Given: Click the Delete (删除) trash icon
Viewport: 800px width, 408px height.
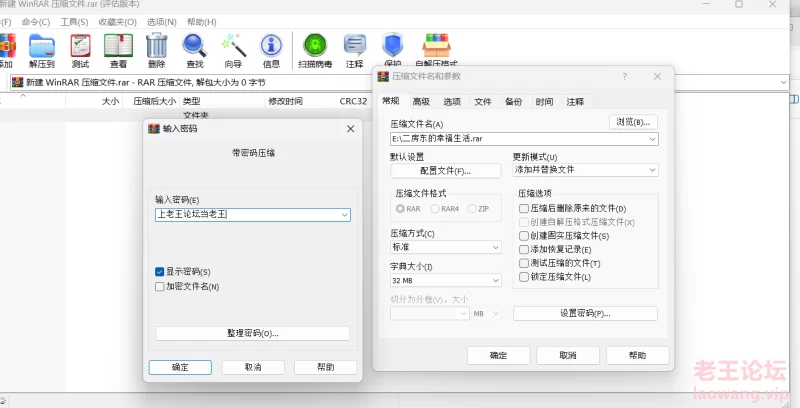Looking at the screenshot, I should coord(157,50).
